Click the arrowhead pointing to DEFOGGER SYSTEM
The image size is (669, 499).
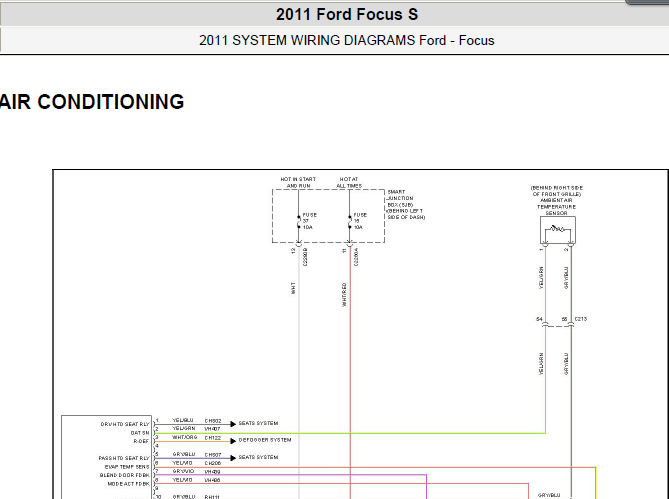click(233, 441)
